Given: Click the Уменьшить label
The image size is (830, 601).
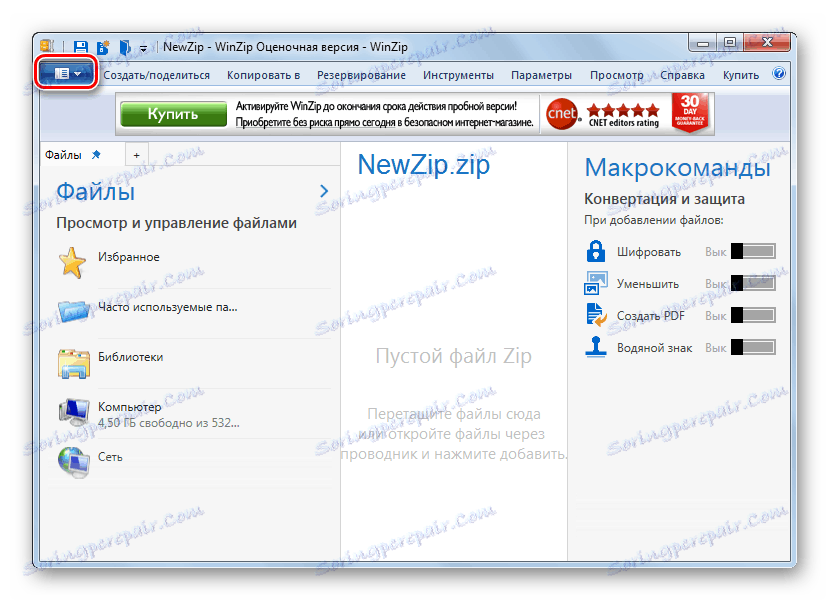Looking at the screenshot, I should tap(647, 284).
